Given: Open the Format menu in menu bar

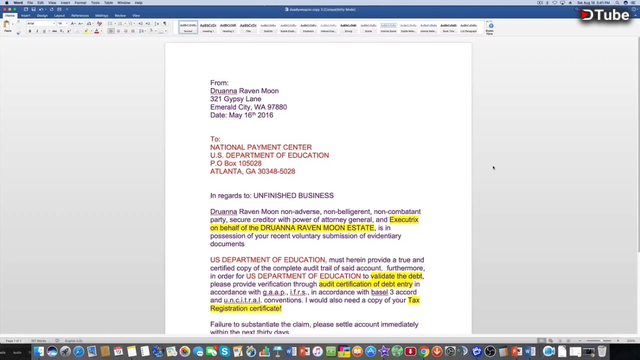Looking at the screenshot, I should coord(80,2).
